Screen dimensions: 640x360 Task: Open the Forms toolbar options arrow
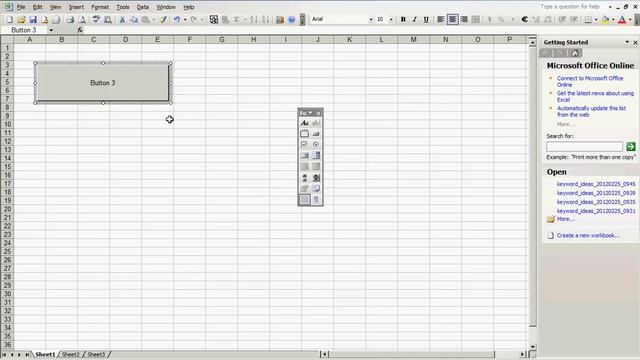[x=311, y=113]
